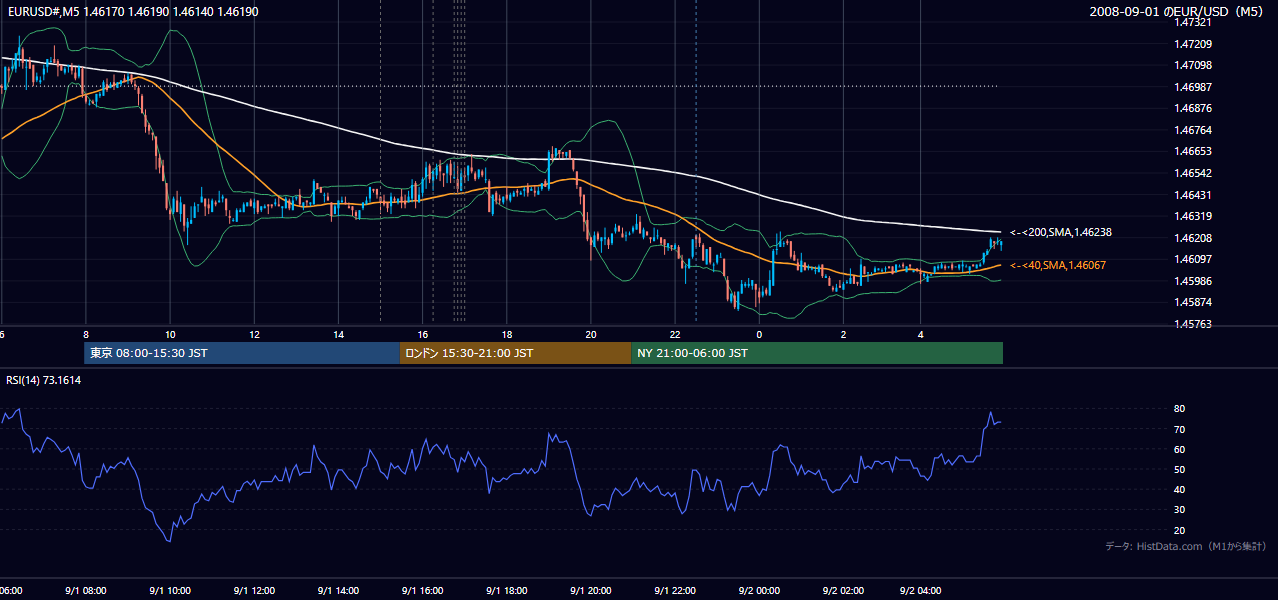The width and height of the screenshot is (1278, 600).
Task: Click hour tick 8 above the Tokyo session bar
Action: (86, 334)
